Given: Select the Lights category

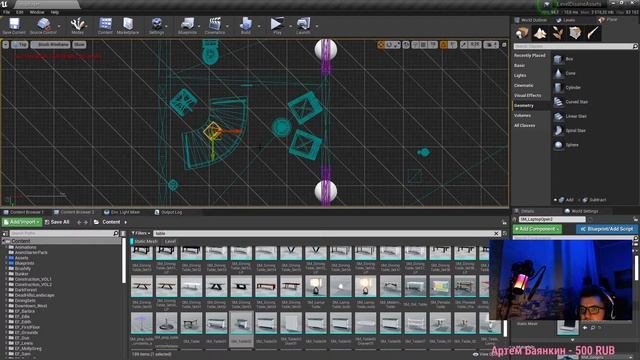Looking at the screenshot, I should pos(520,76).
